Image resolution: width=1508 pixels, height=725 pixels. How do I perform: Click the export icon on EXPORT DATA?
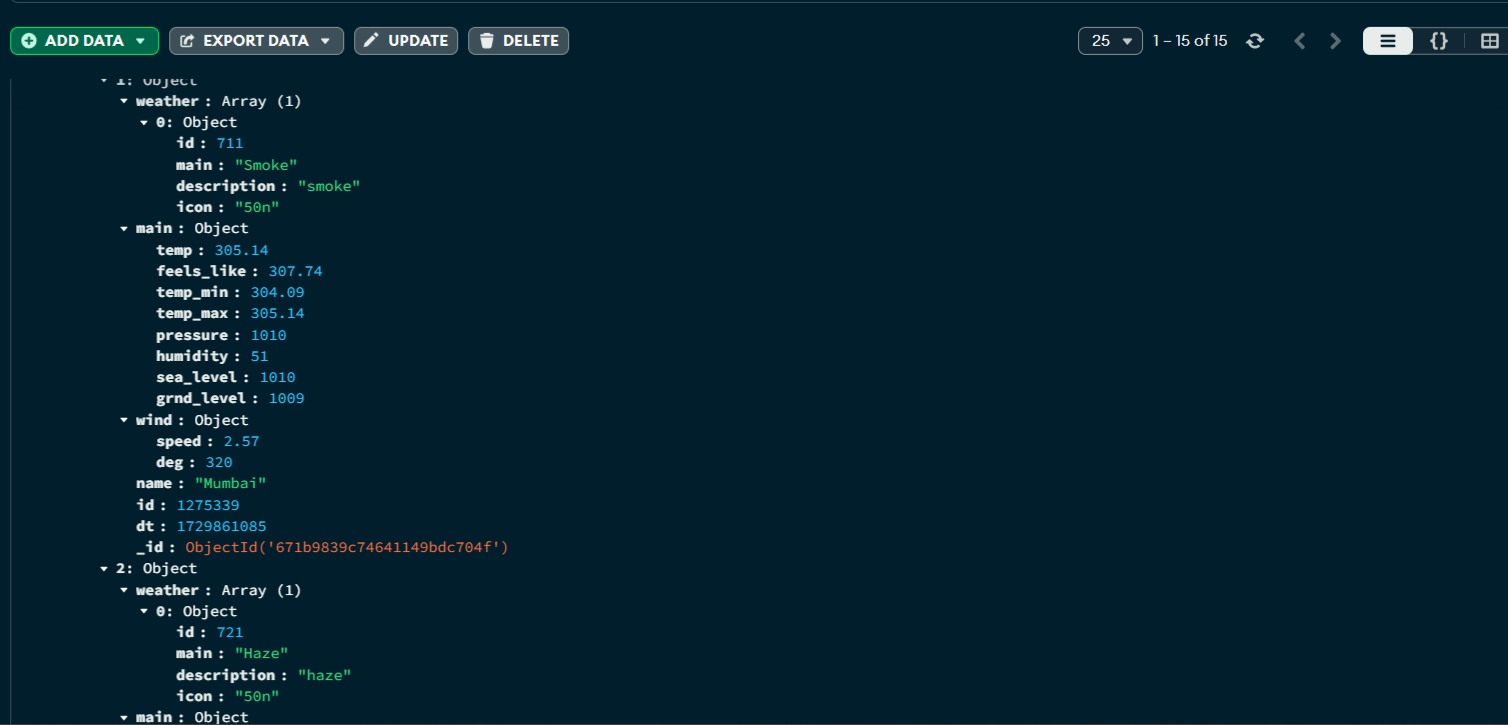[x=187, y=41]
